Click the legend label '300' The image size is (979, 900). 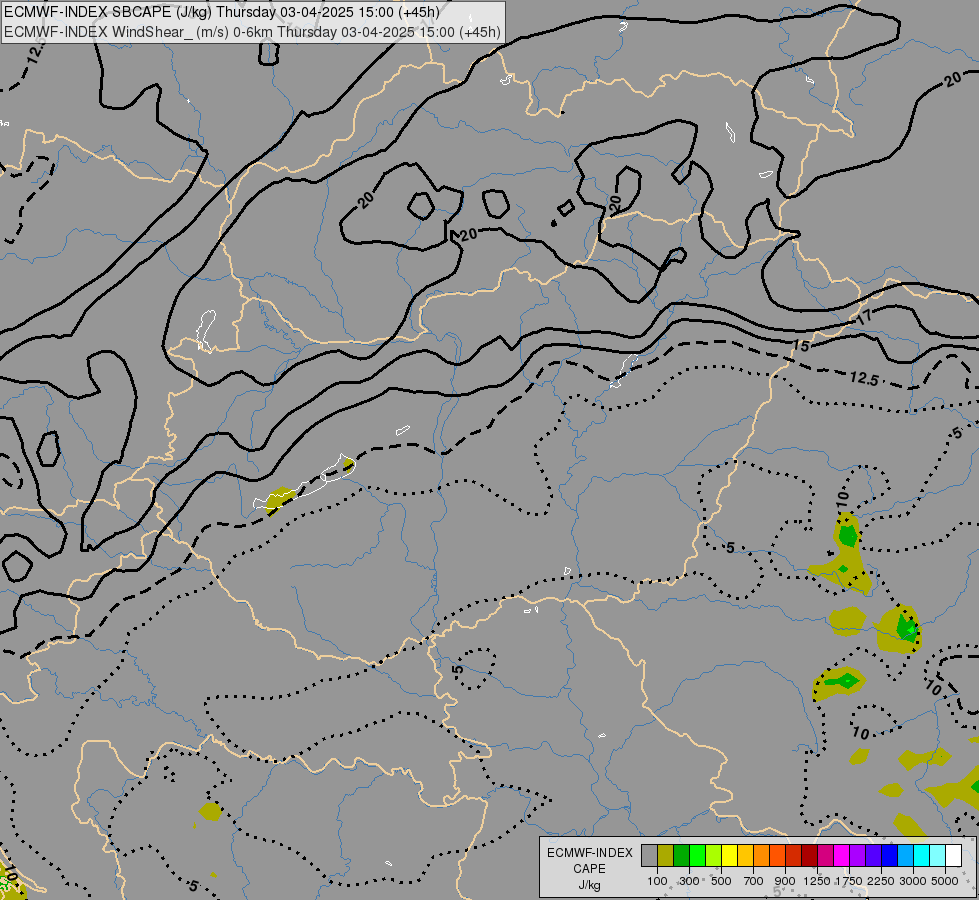[x=689, y=881]
